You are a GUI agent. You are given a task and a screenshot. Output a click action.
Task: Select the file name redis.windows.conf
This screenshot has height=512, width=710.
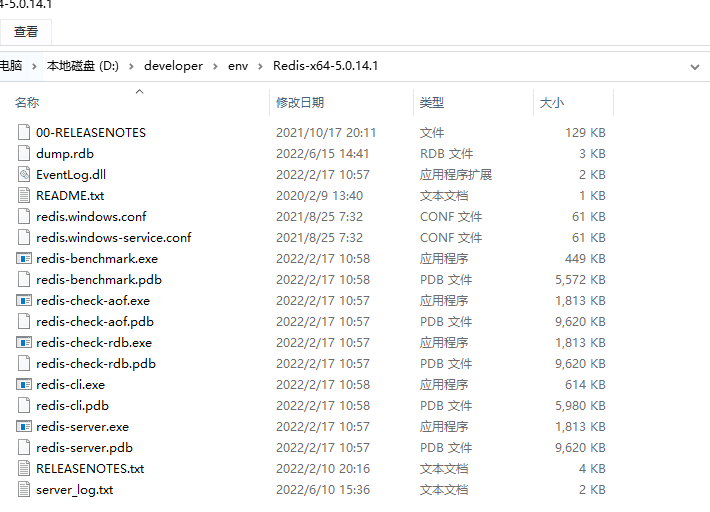click(x=91, y=216)
